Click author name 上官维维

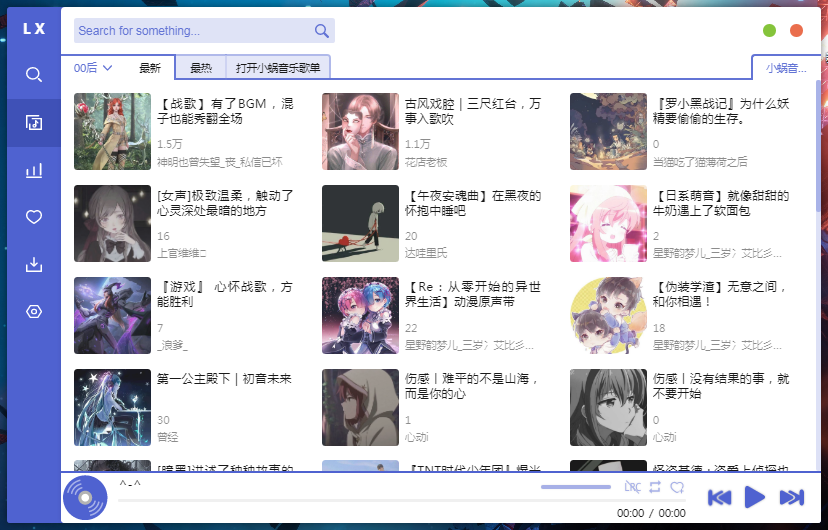(182, 253)
